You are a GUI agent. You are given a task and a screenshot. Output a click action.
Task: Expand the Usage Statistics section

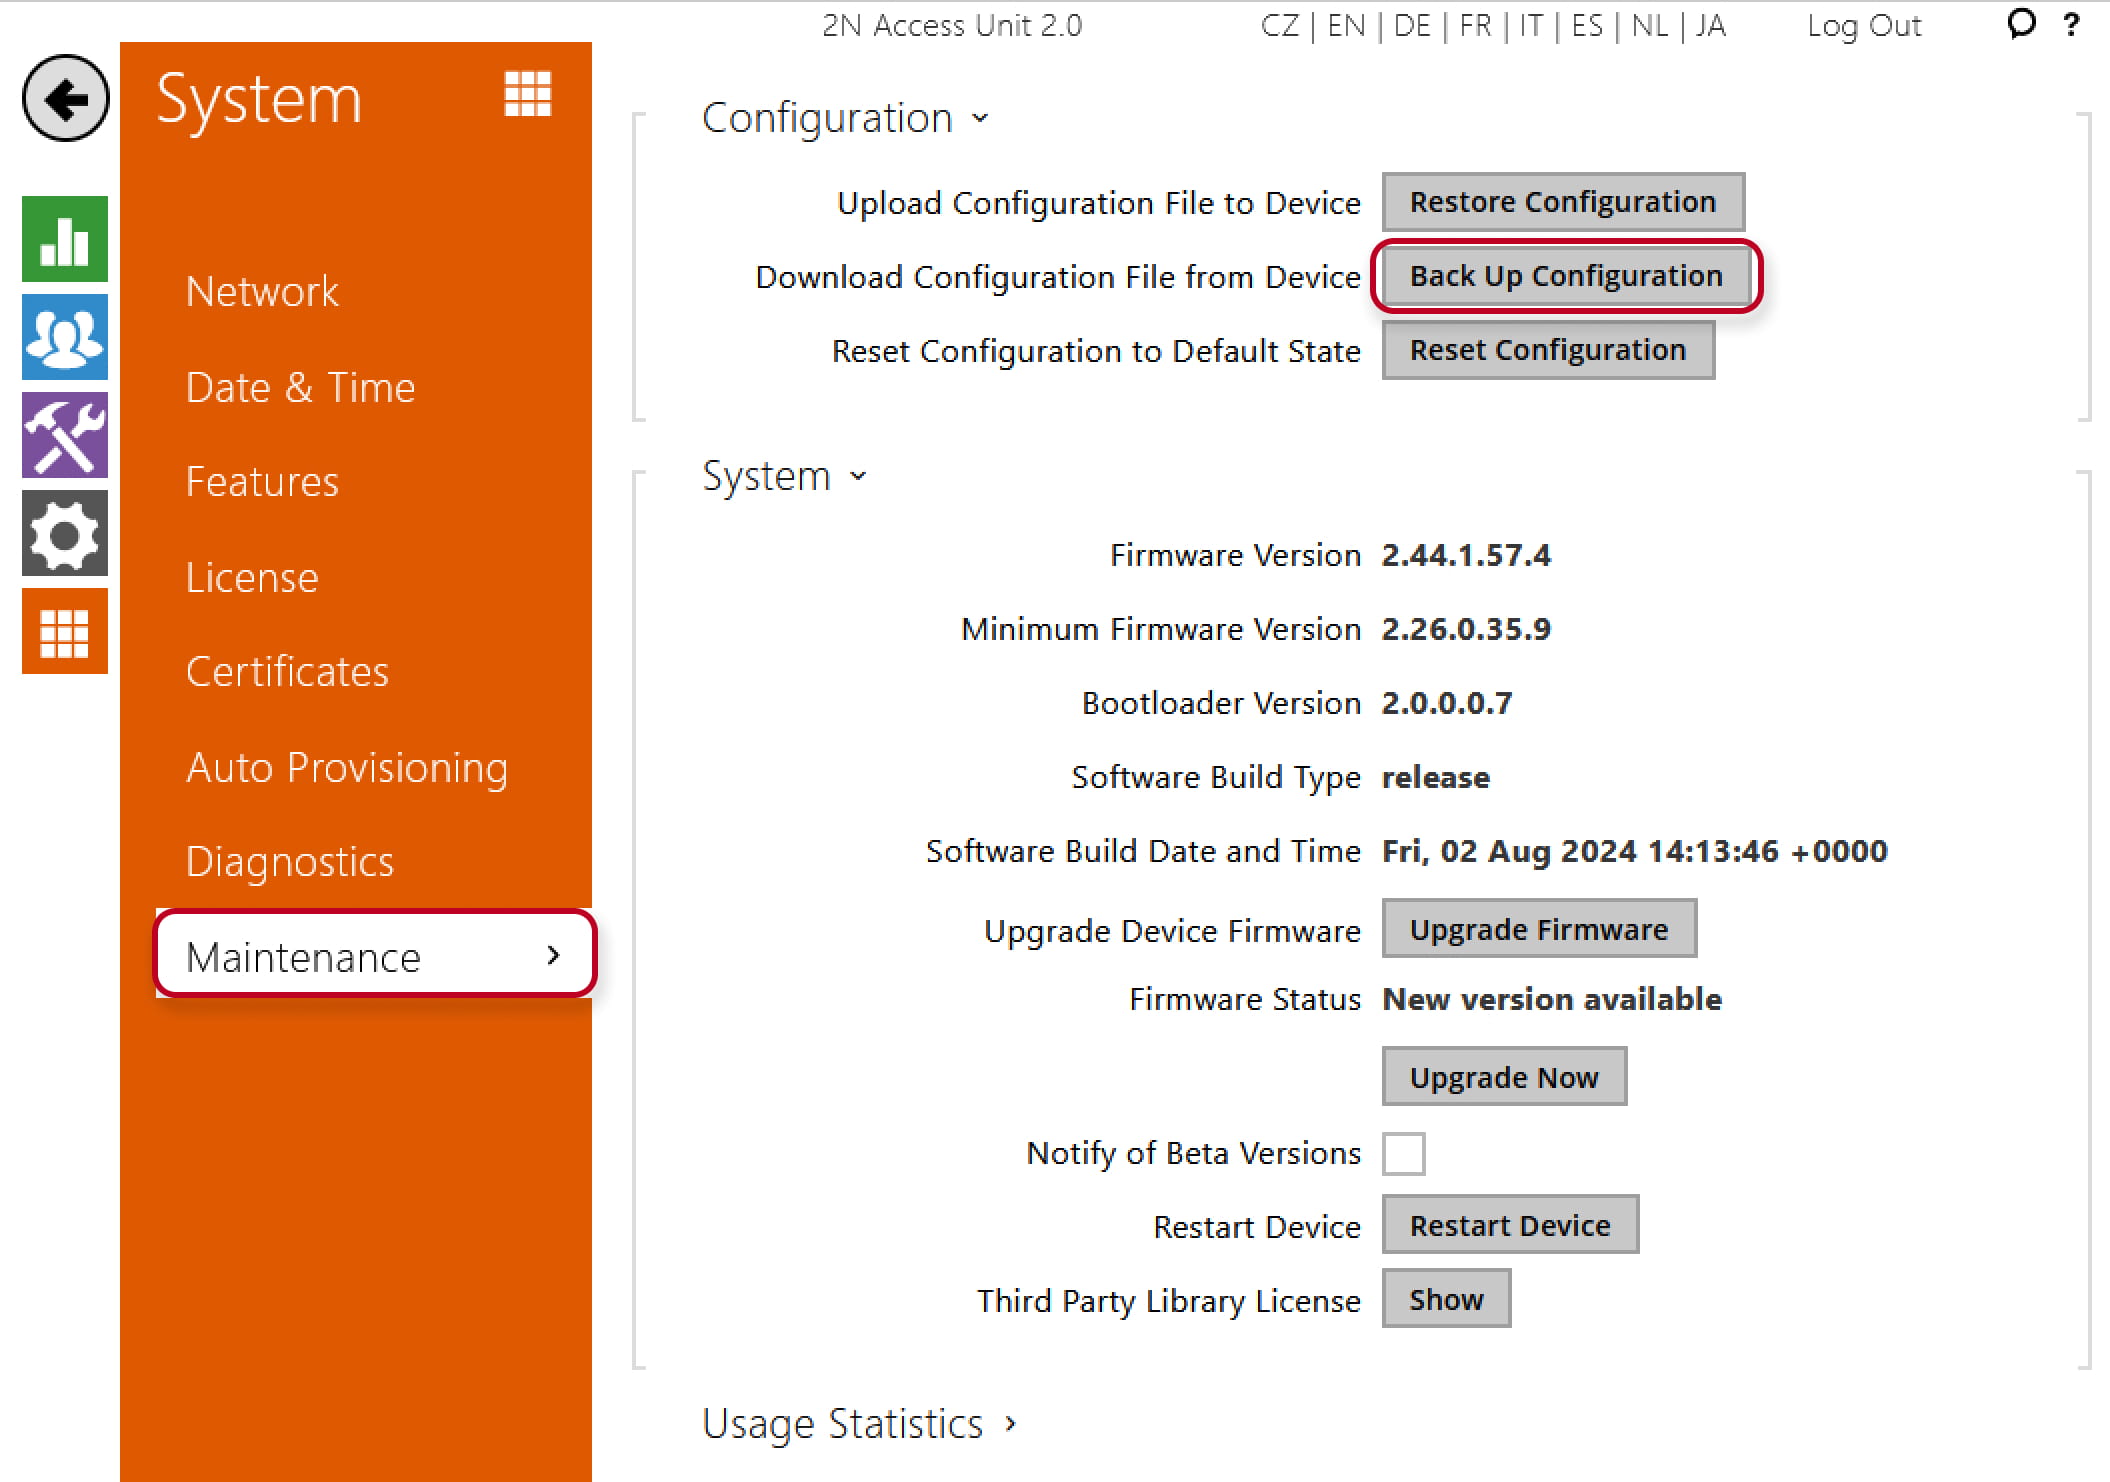[859, 1423]
